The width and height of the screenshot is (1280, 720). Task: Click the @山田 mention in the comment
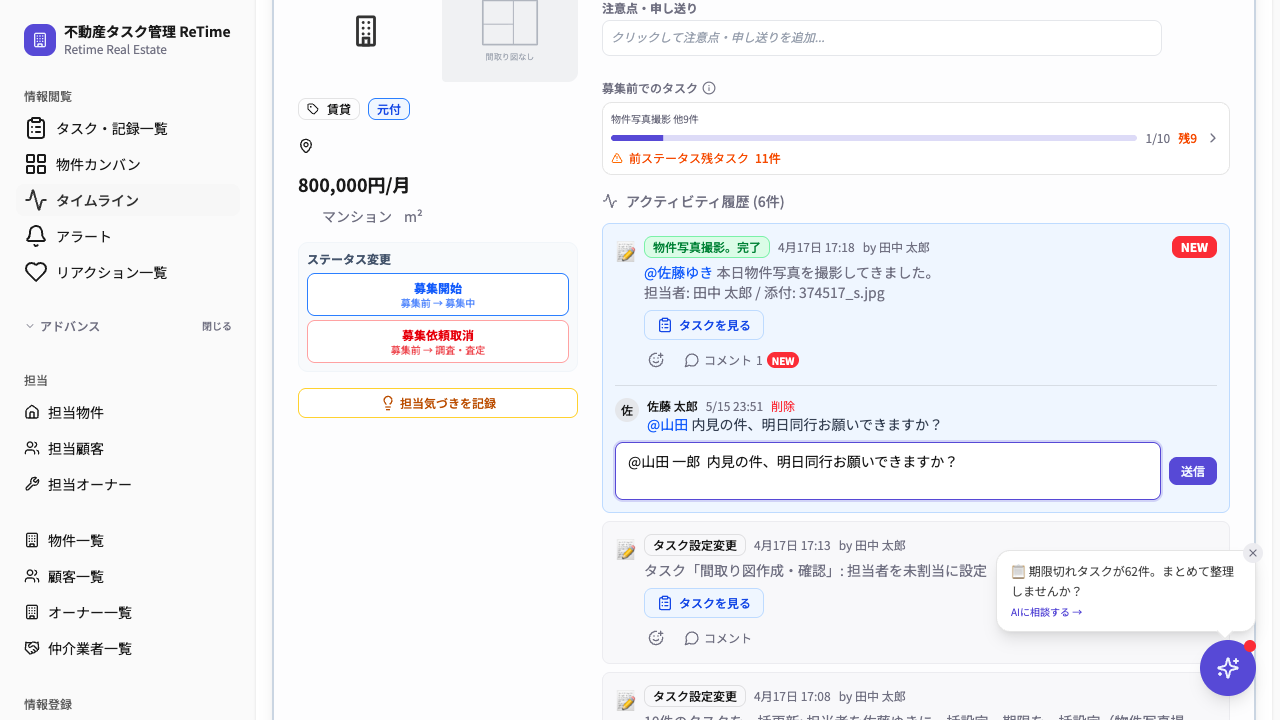tap(667, 424)
